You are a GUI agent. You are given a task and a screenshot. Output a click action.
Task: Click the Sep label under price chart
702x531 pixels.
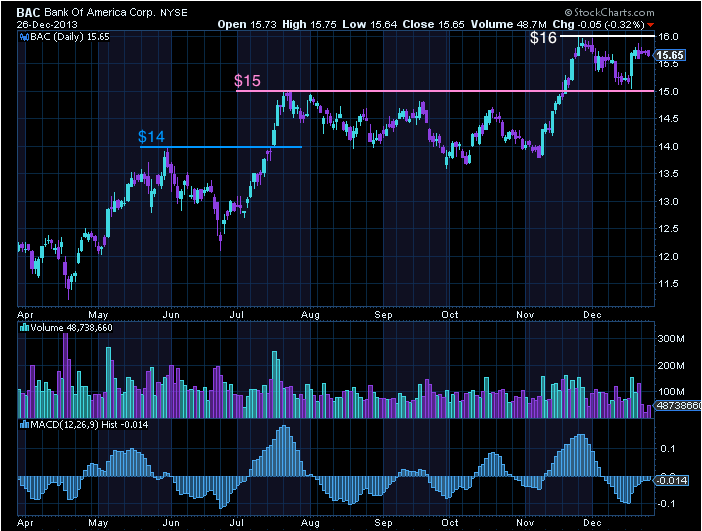tap(383, 315)
